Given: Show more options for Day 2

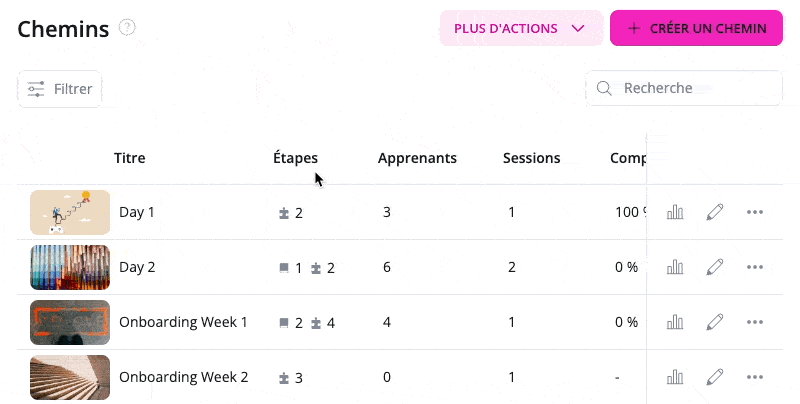Looking at the screenshot, I should click(755, 267).
